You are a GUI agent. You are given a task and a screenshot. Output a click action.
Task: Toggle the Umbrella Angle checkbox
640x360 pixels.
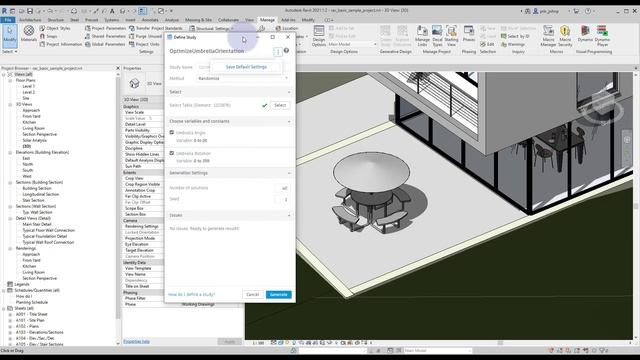click(x=172, y=133)
